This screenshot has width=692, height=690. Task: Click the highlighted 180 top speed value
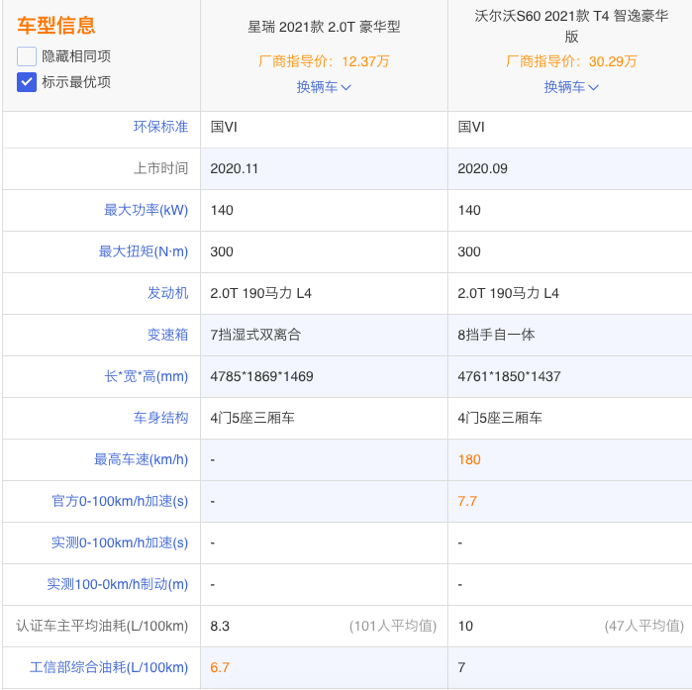pyautogui.click(x=469, y=459)
